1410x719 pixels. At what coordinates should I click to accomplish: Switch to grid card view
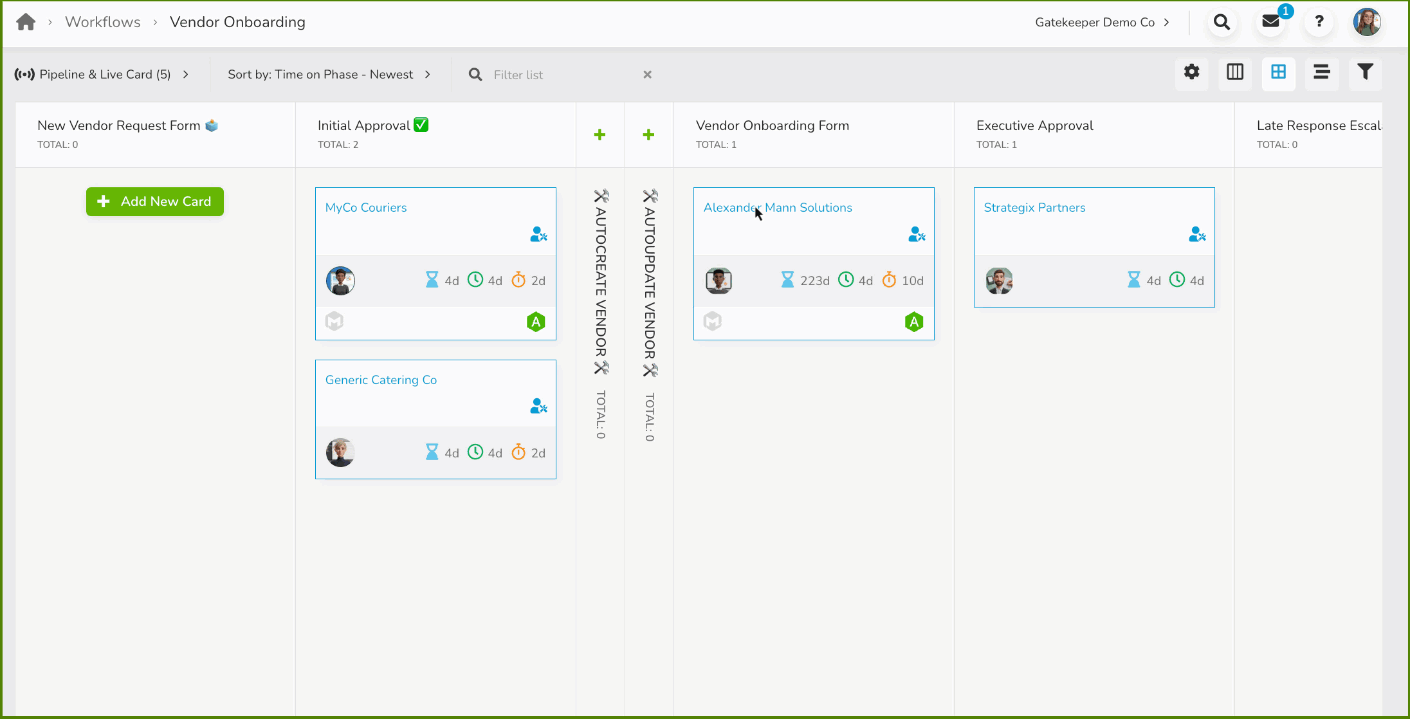coord(1278,72)
